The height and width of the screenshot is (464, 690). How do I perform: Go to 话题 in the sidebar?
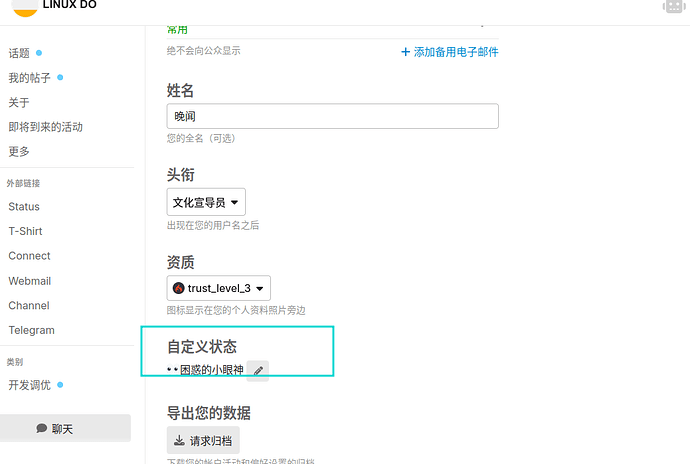tap(19, 53)
